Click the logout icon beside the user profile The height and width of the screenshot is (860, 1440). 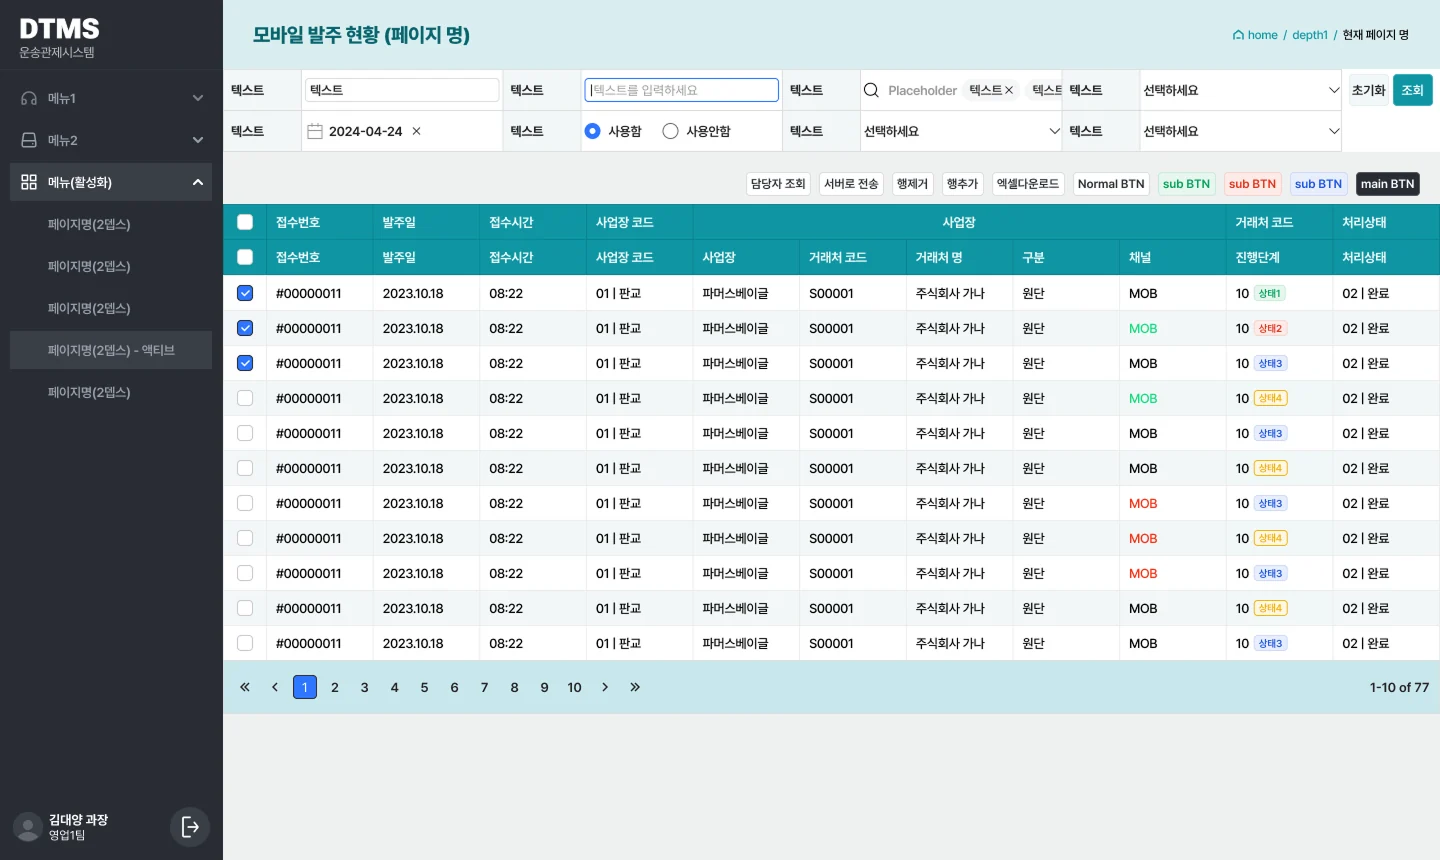(190, 827)
